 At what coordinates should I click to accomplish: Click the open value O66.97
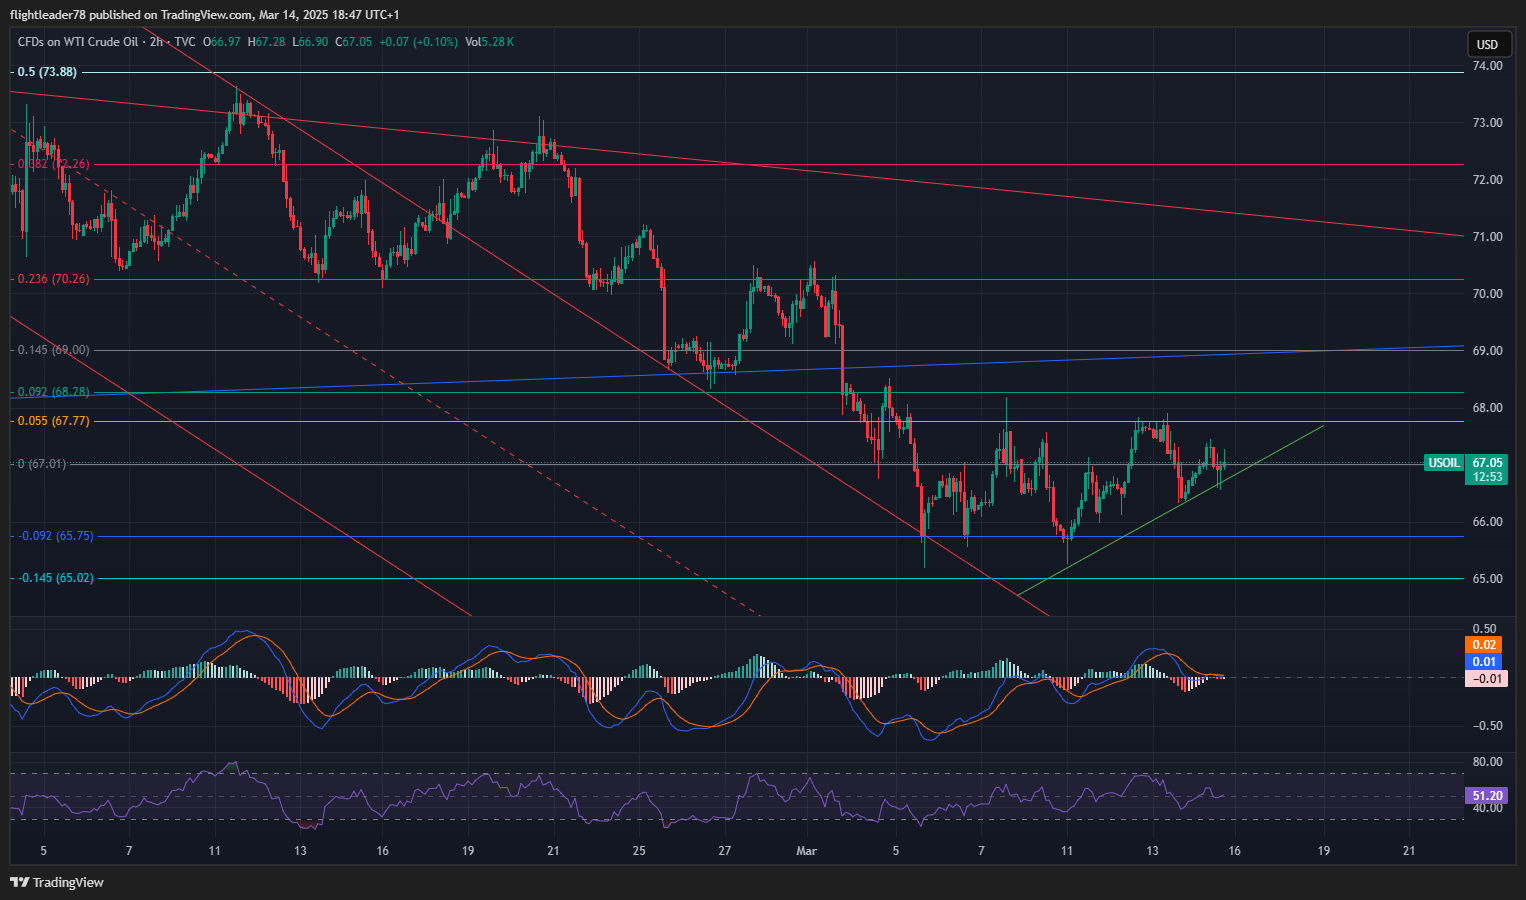(222, 42)
